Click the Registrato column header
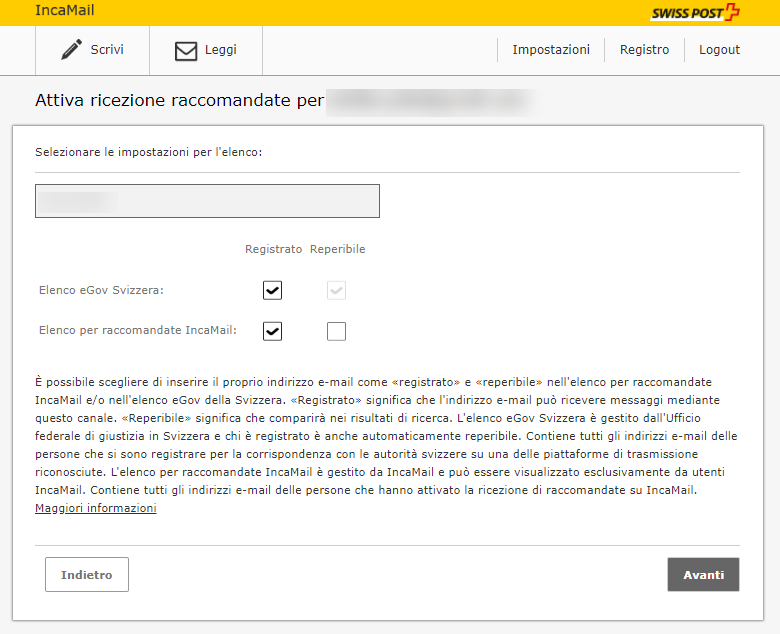Screen dimensions: 780x634 (273, 249)
